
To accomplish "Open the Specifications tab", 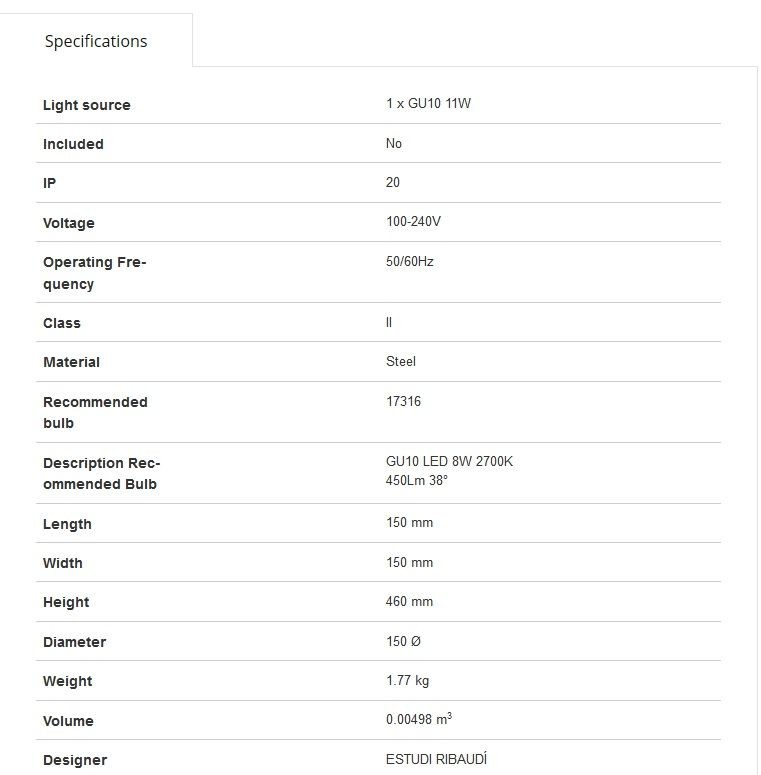I will tap(96, 41).
